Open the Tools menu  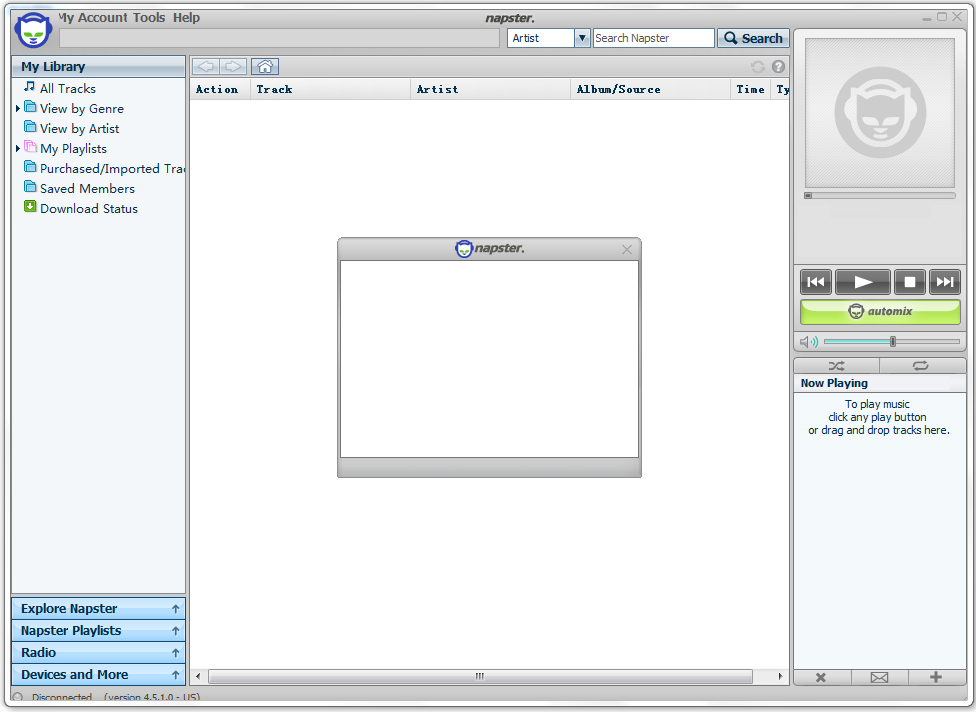click(150, 17)
